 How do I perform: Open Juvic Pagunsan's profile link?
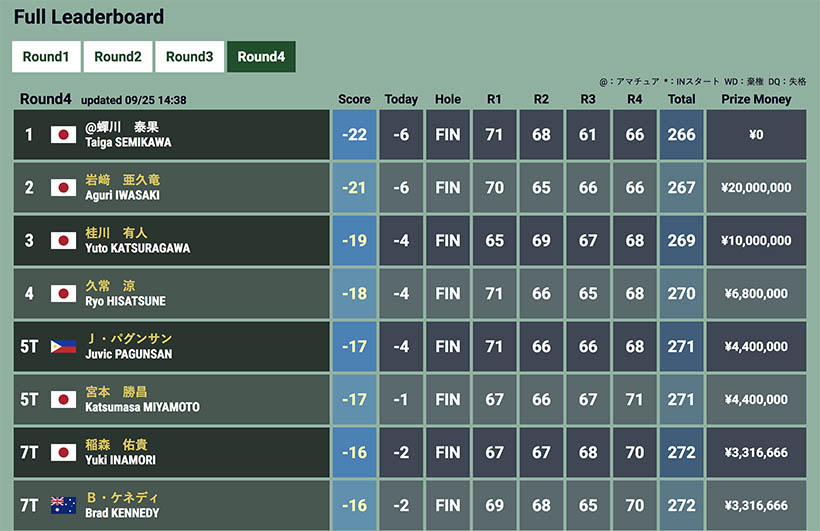128,347
